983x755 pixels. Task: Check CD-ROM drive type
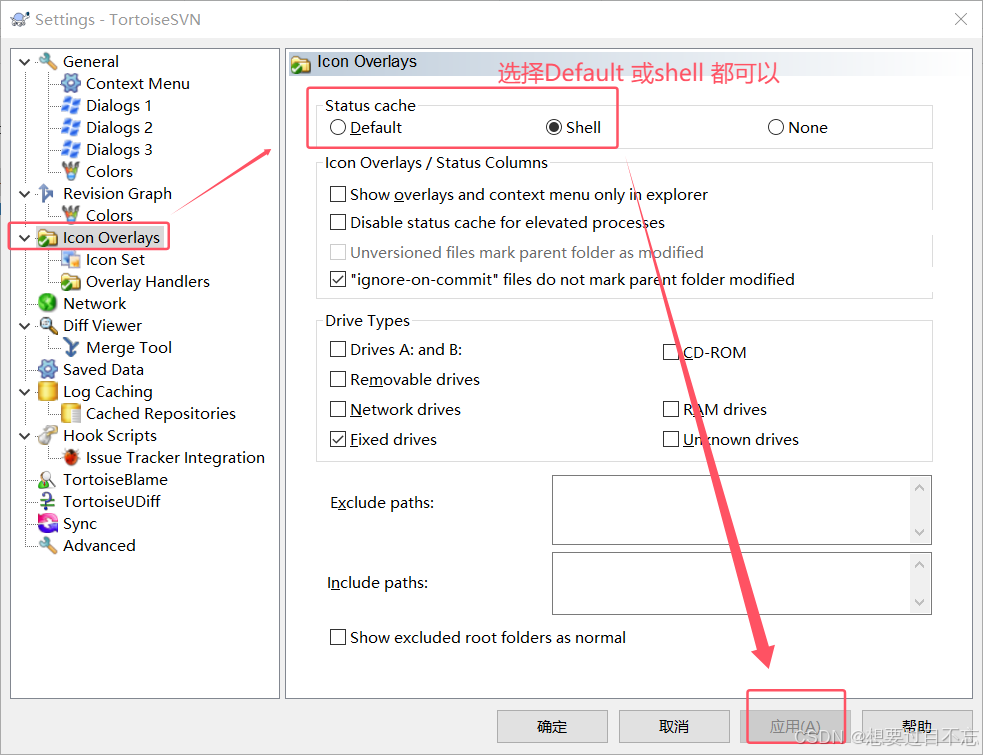click(x=671, y=352)
